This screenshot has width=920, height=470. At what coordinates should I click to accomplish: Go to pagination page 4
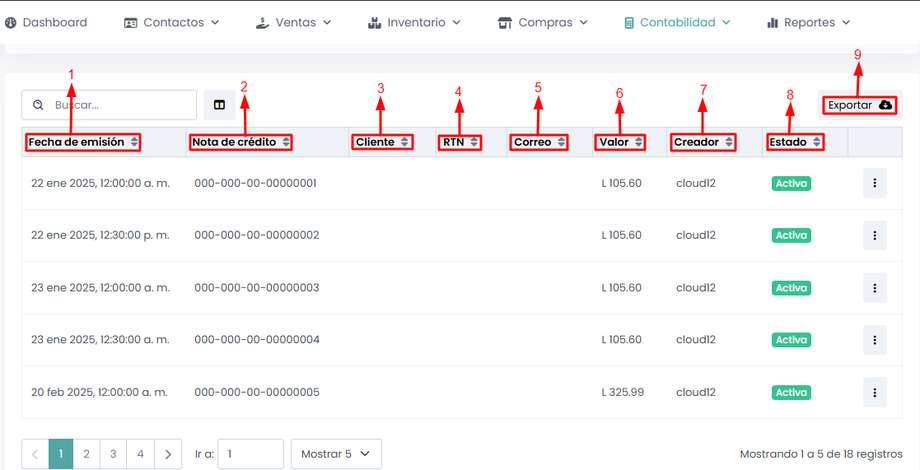tap(140, 454)
